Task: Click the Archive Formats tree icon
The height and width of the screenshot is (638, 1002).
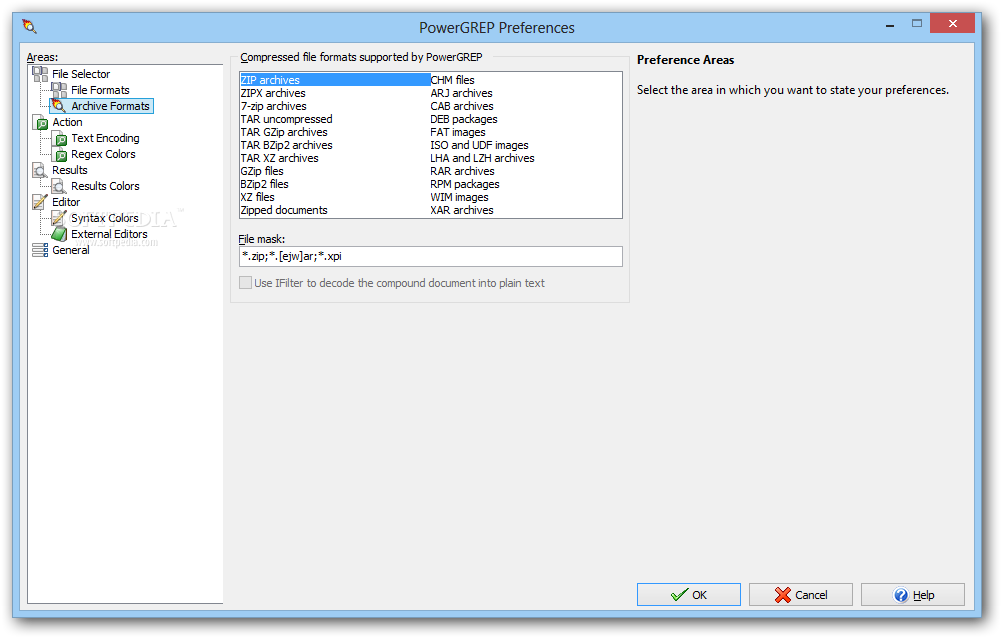Action: (59, 106)
